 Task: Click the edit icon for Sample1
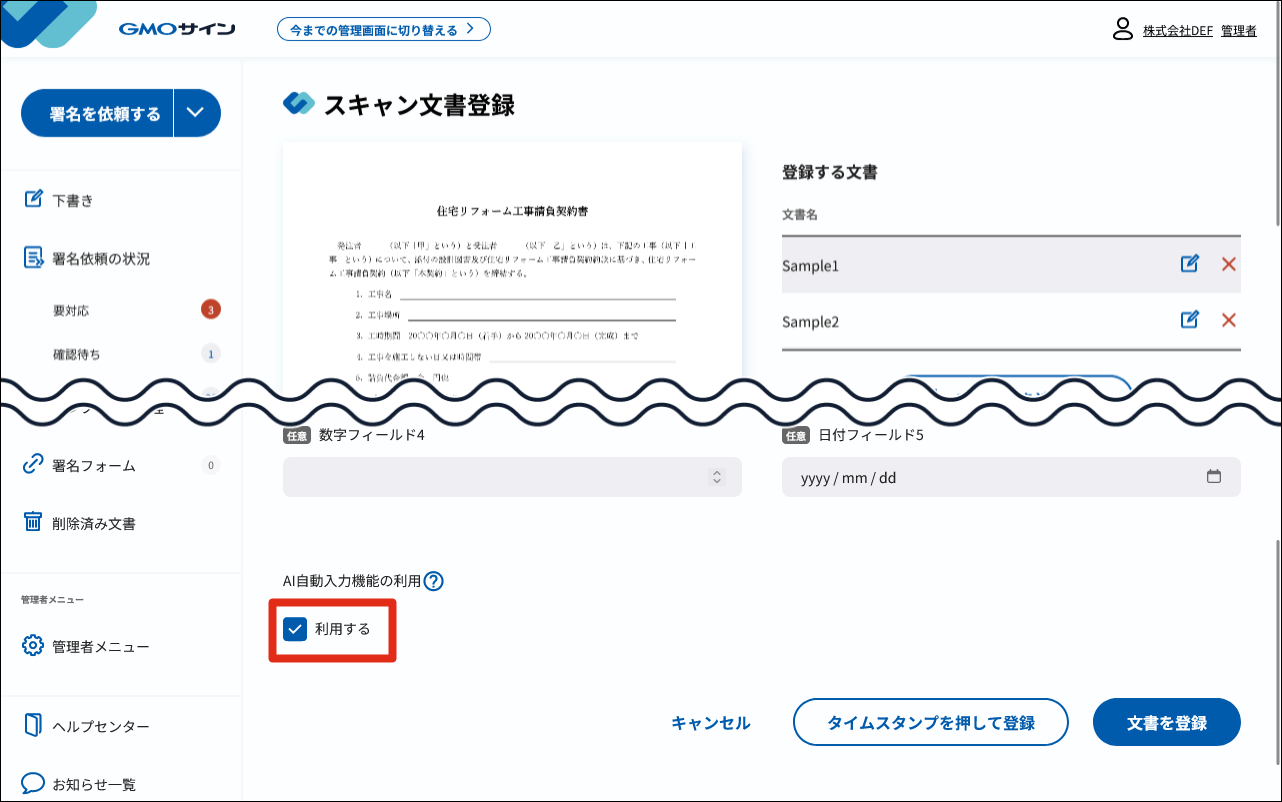pos(1189,264)
